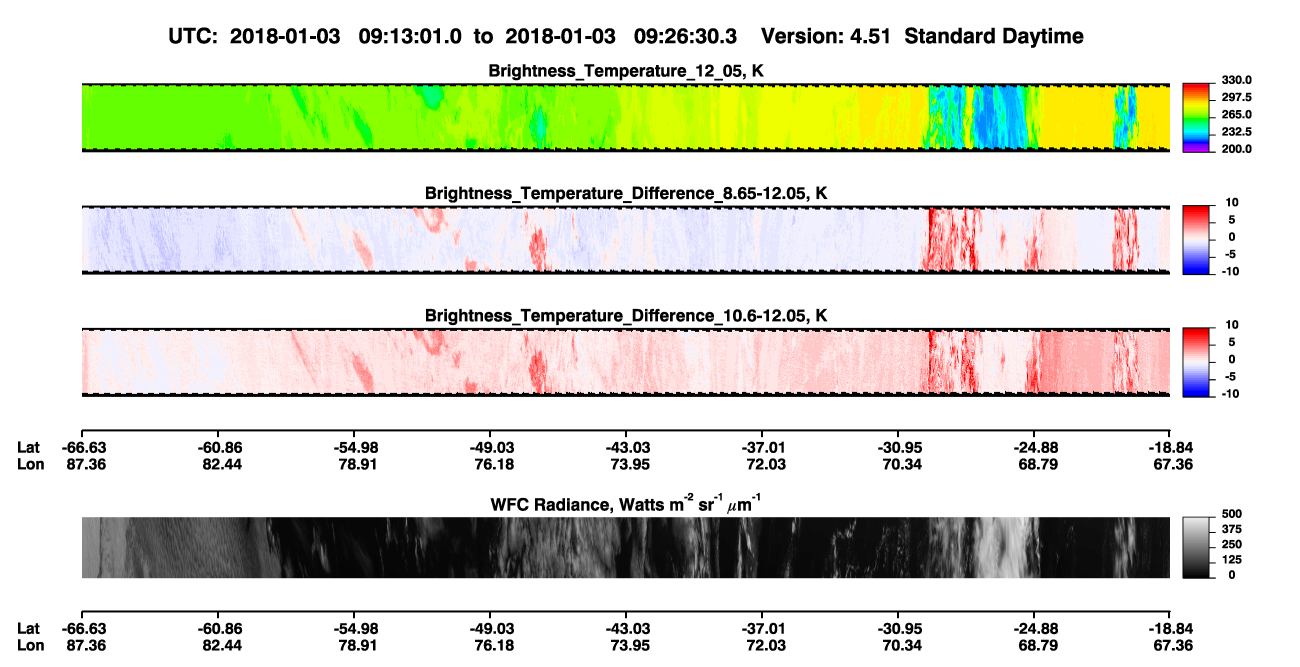Click the Brightness Temperature 12.05 image strip
The height and width of the screenshot is (667, 1300).
[x=626, y=118]
